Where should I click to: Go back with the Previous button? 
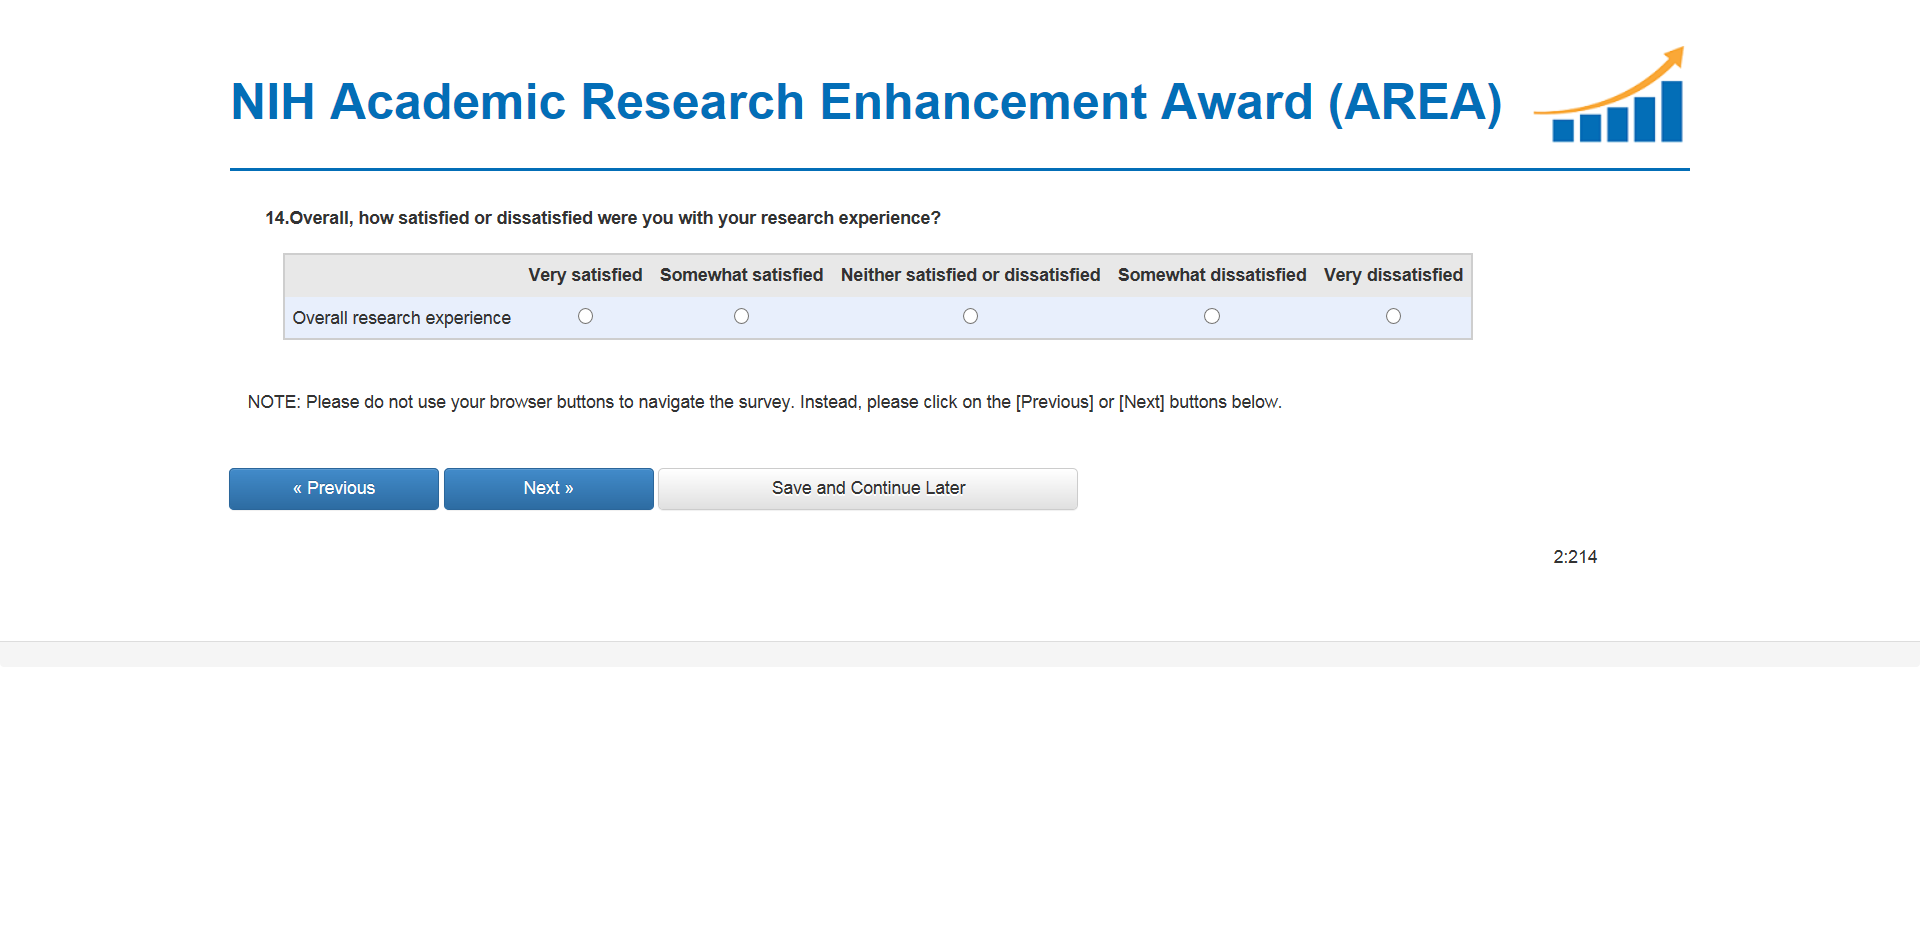[x=334, y=489]
